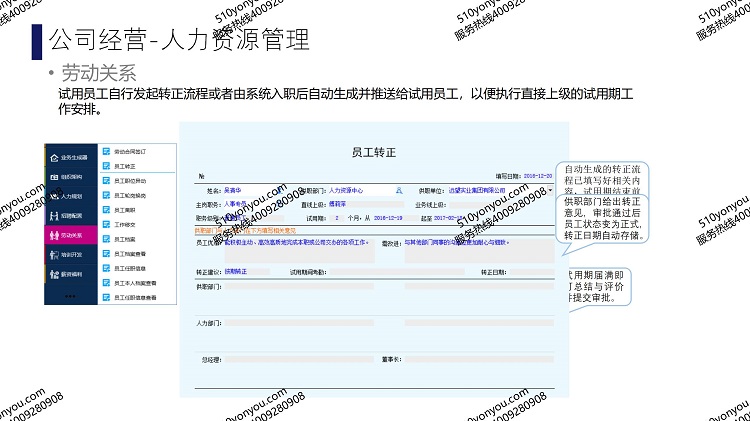Viewport: 750px width, 421px height.
Task: Click the 工作移交 link
Action: [x=125, y=224]
